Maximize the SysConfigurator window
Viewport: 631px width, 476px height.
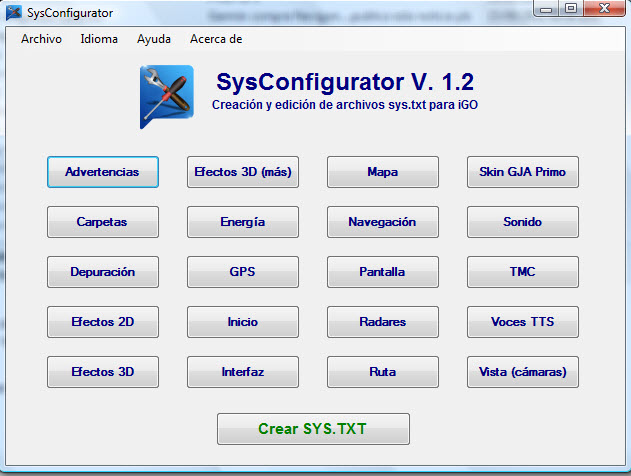pyautogui.click(x=571, y=8)
